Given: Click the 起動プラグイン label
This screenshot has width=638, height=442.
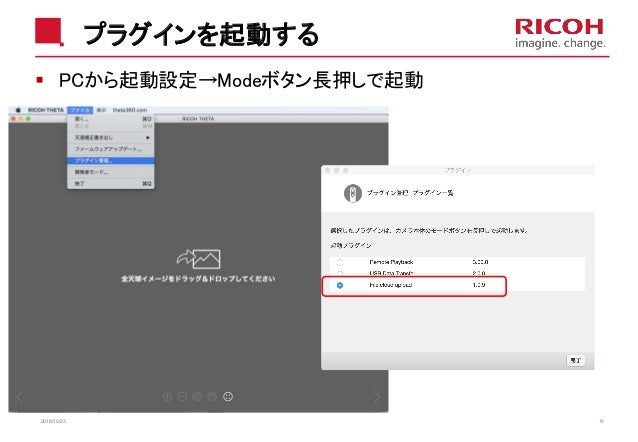Looking at the screenshot, I should (351, 245).
